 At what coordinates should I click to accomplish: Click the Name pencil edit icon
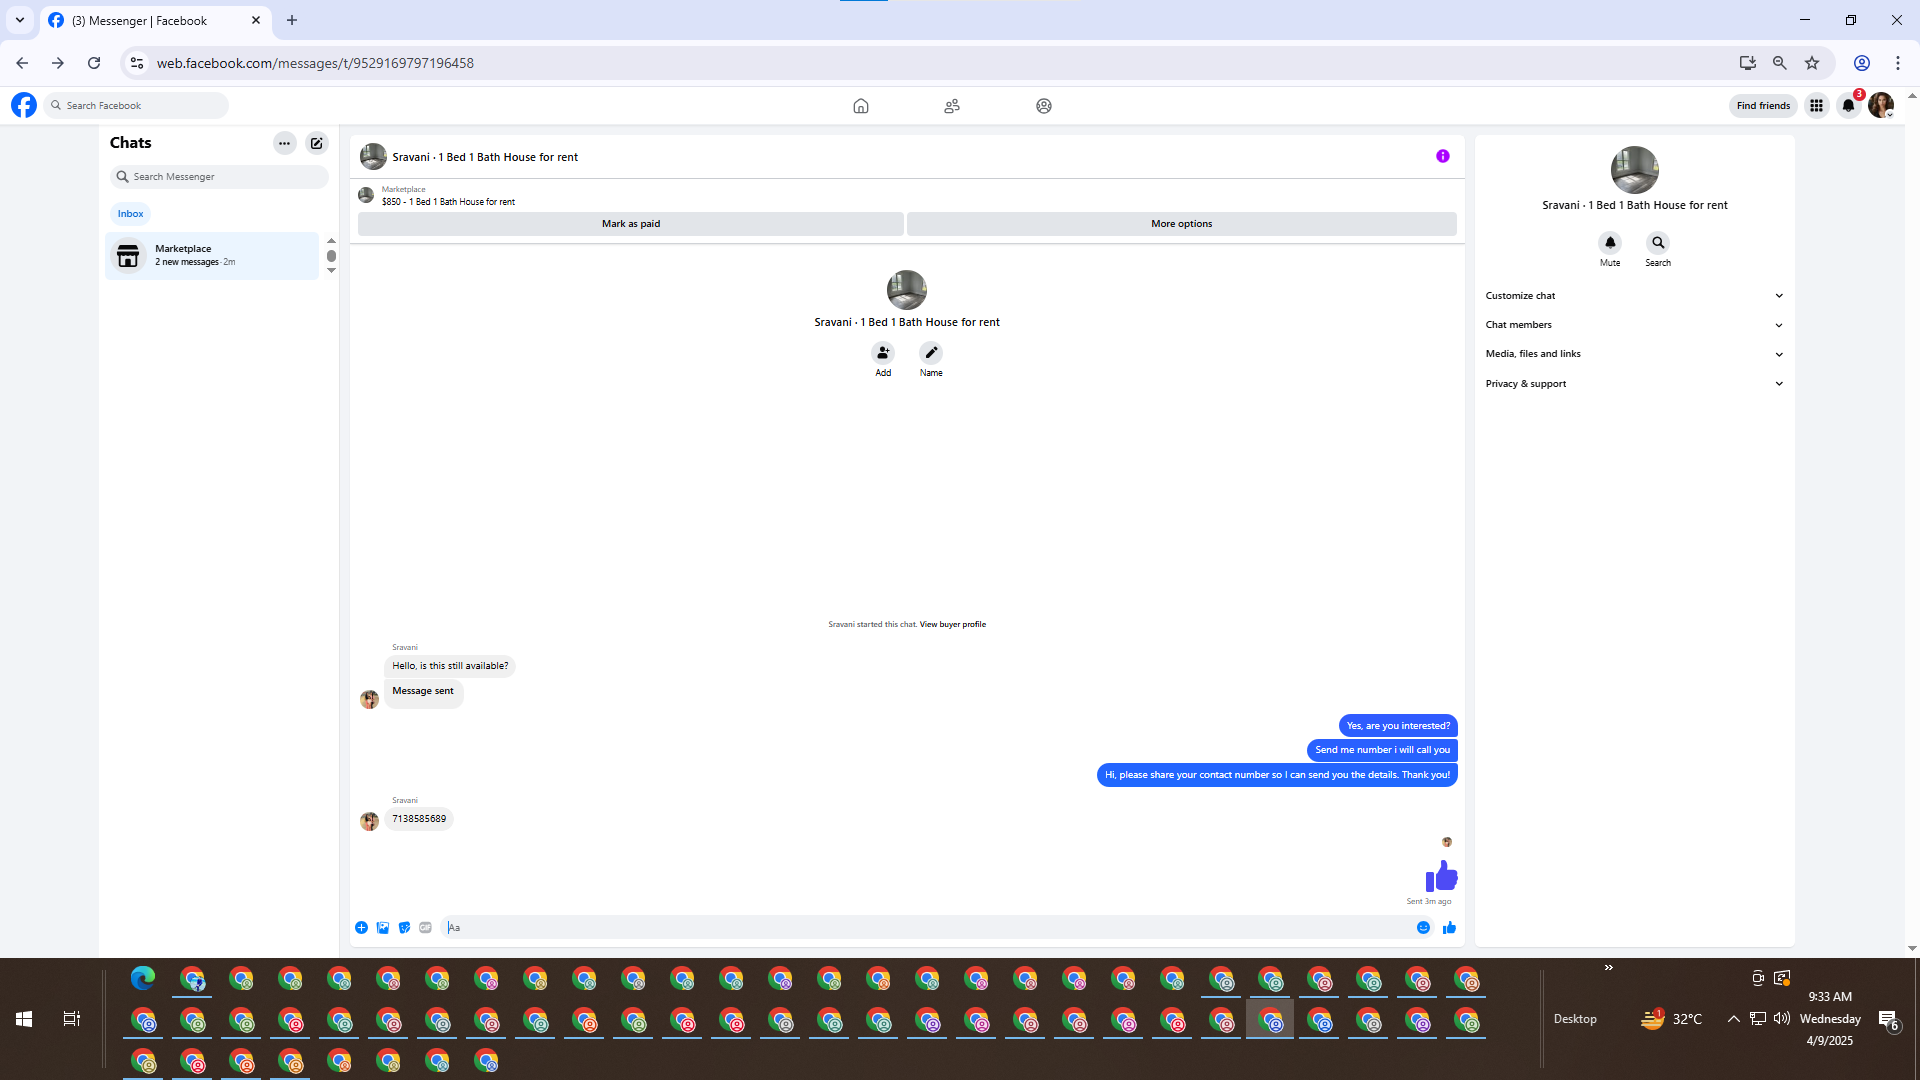[x=930, y=353]
